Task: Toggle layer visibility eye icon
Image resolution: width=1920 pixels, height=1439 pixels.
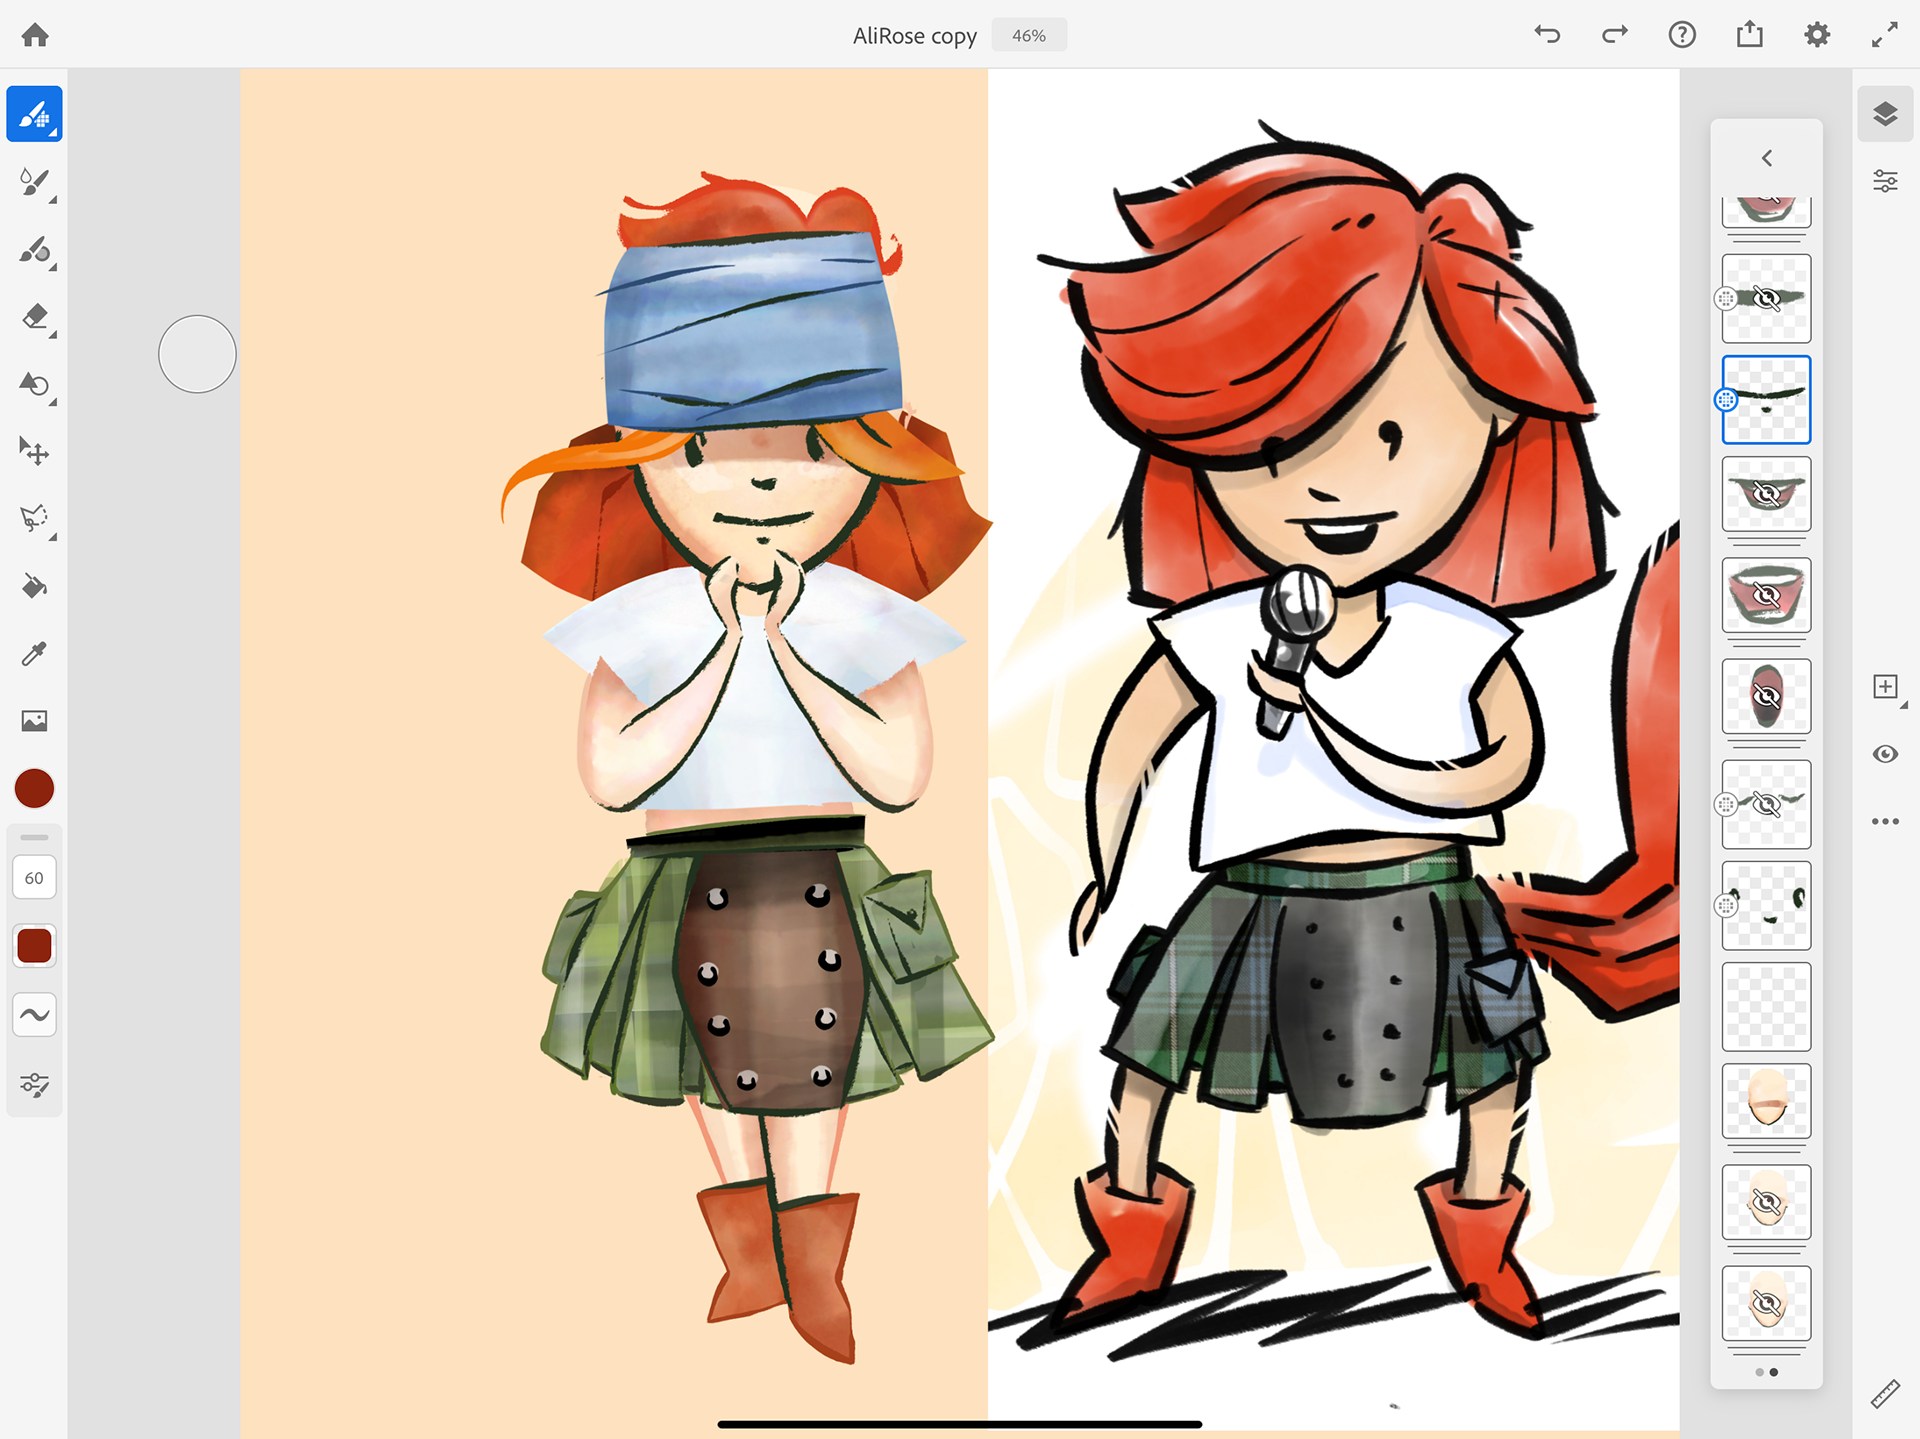Action: point(1885,754)
